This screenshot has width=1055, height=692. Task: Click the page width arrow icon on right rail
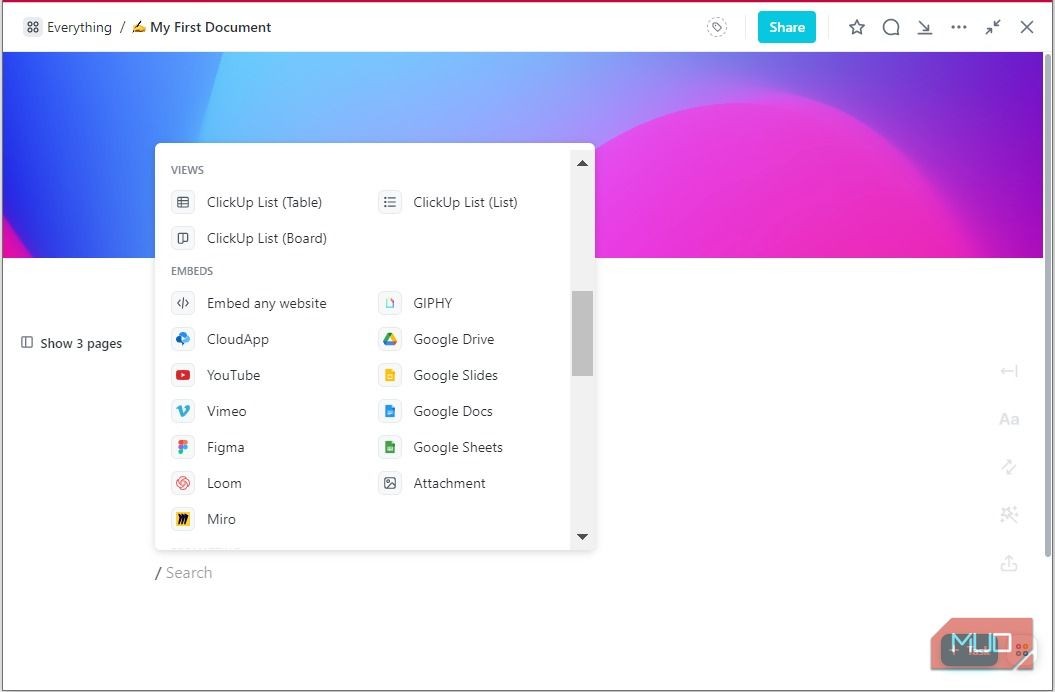(1009, 372)
